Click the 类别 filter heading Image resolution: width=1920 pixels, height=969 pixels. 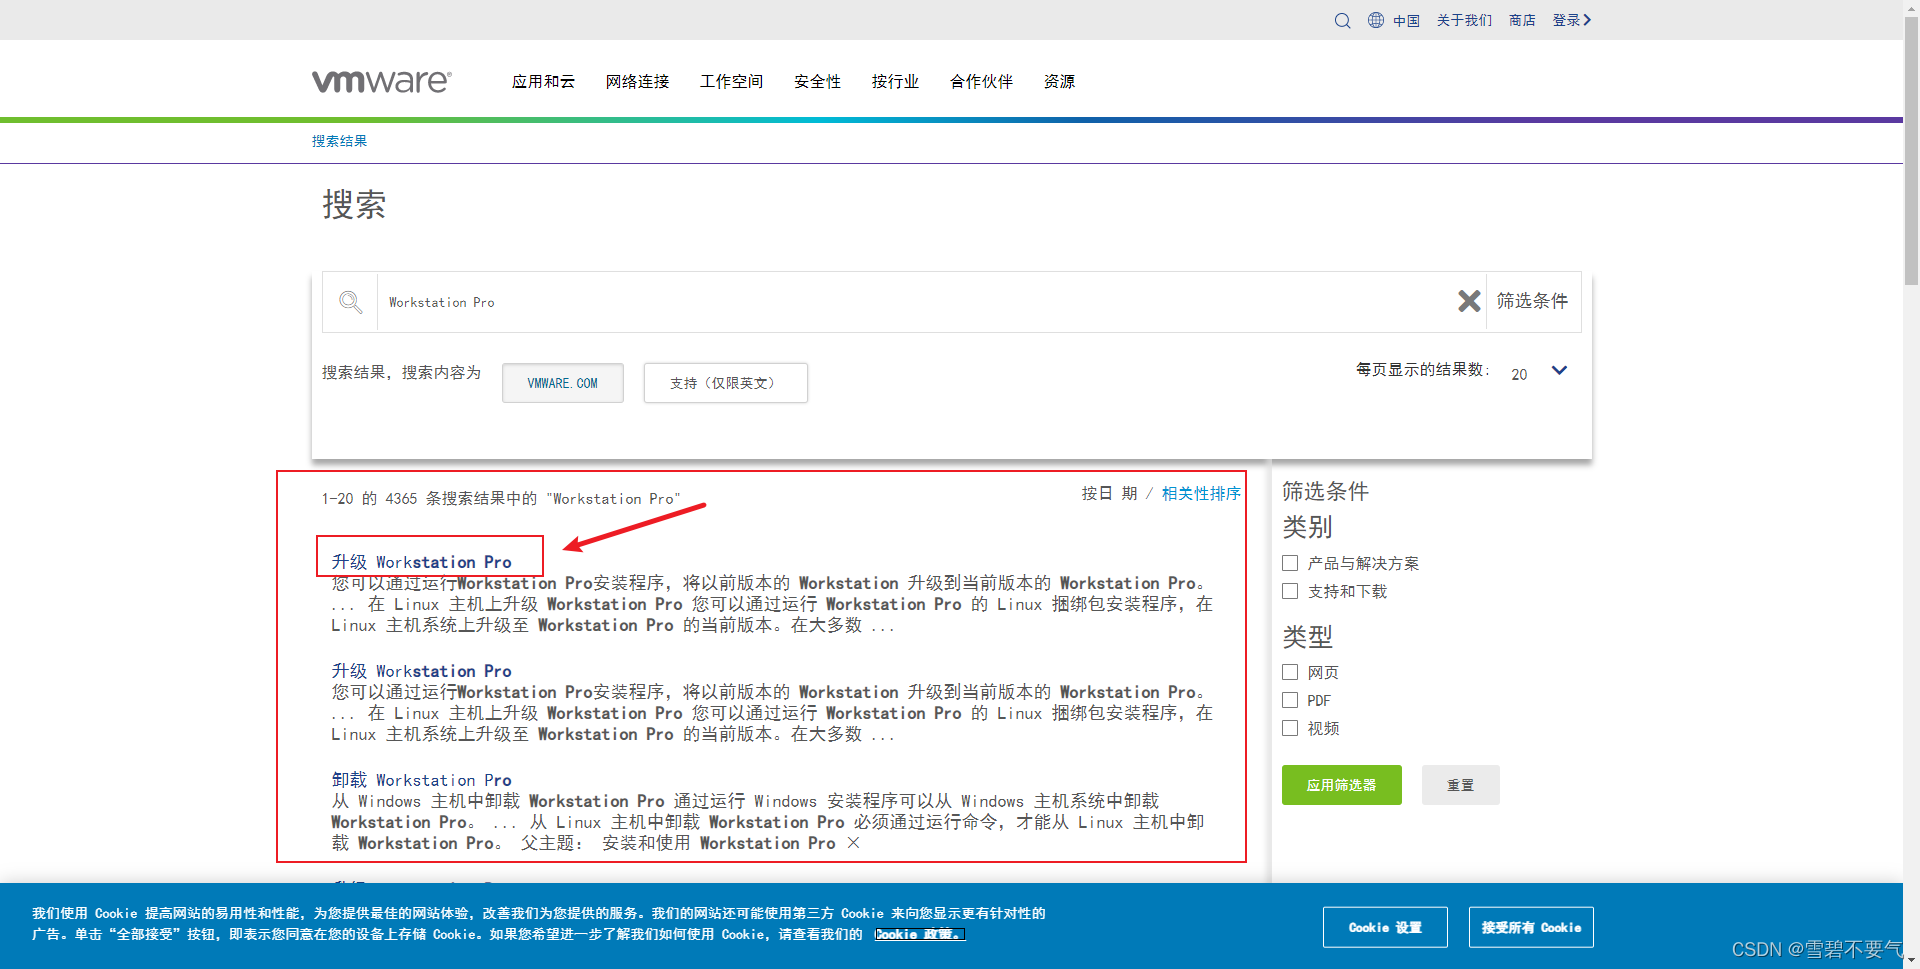(1307, 527)
